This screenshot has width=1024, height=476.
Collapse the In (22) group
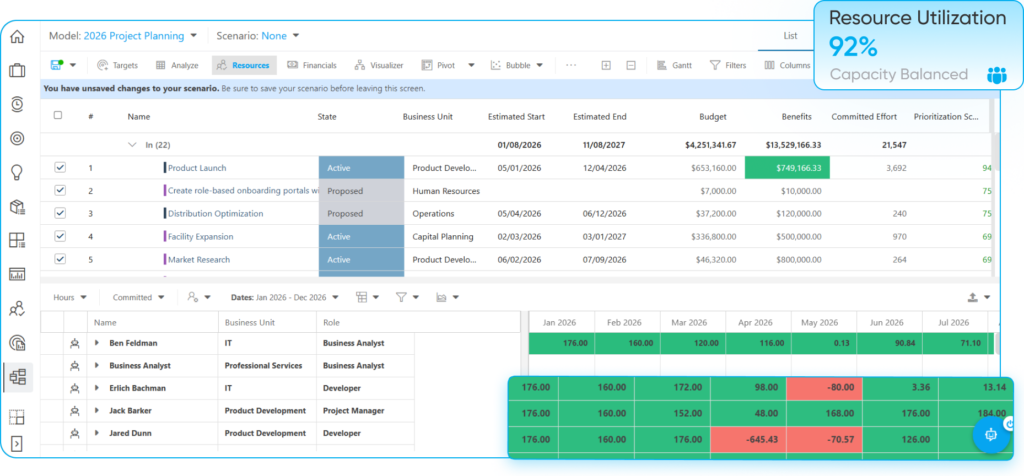tap(133, 145)
